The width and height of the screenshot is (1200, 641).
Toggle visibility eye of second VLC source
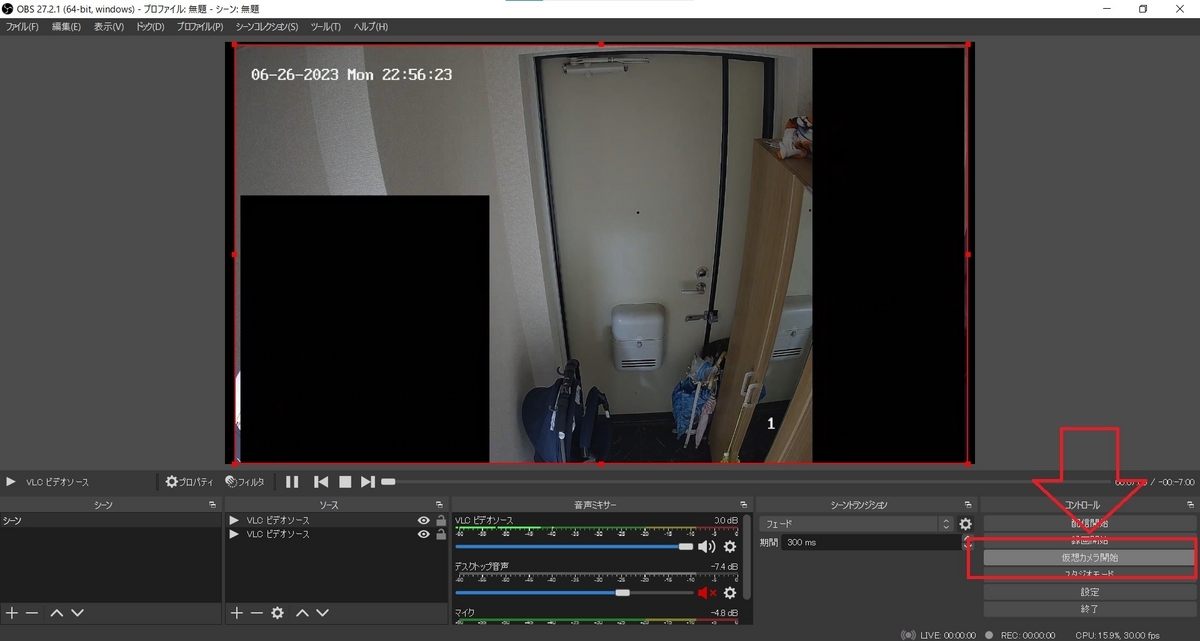point(424,534)
